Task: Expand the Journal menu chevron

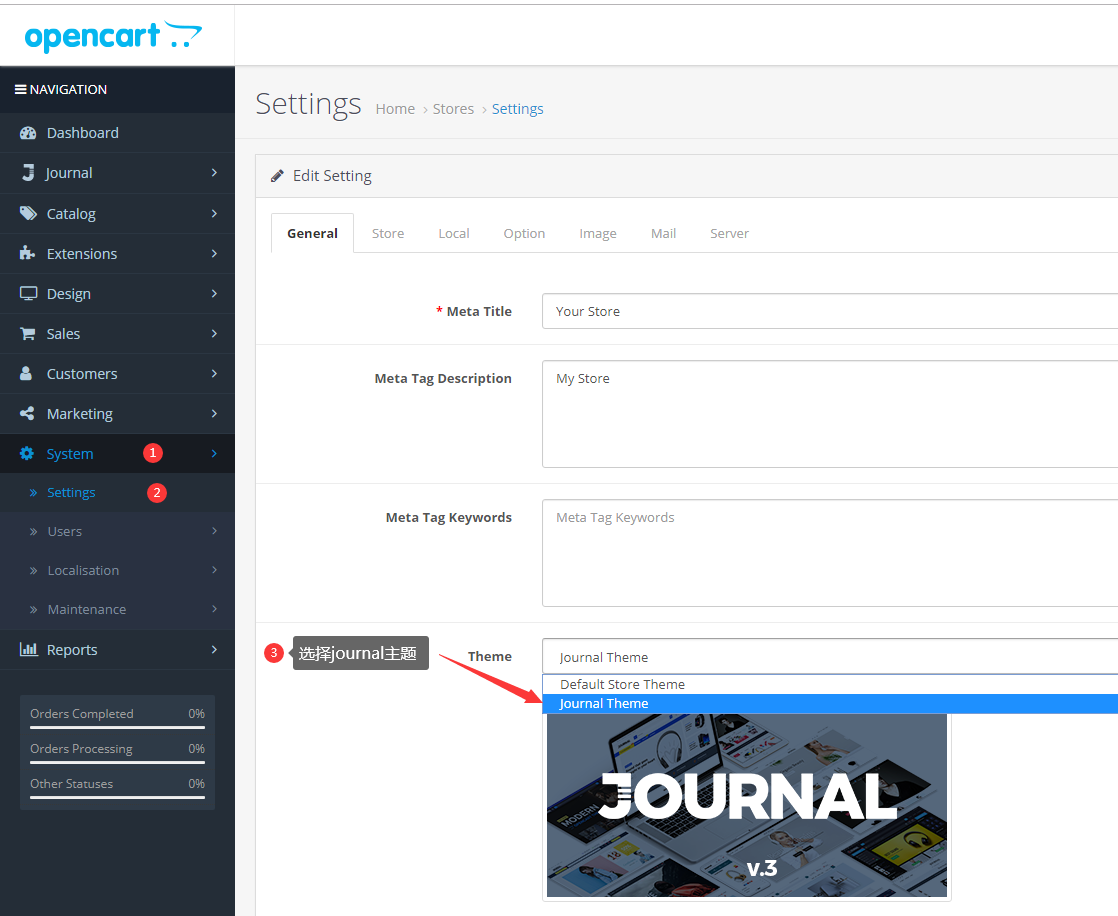Action: click(214, 173)
